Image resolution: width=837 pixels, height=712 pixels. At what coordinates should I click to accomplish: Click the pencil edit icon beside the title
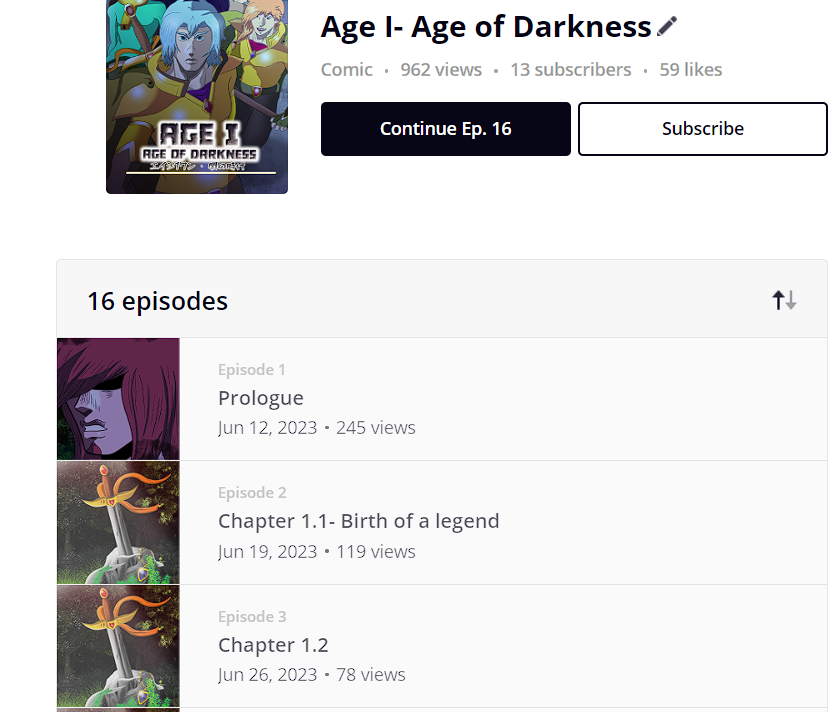(667, 27)
